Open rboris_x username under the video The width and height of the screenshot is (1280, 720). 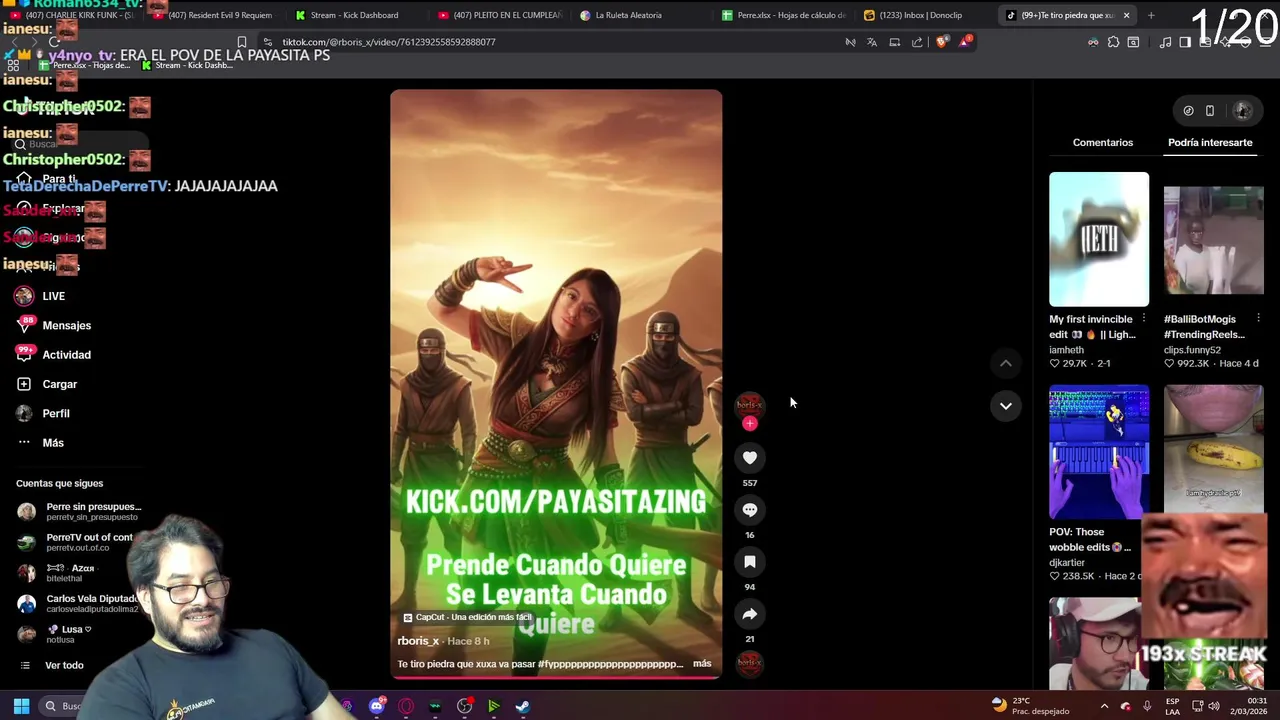pos(418,641)
